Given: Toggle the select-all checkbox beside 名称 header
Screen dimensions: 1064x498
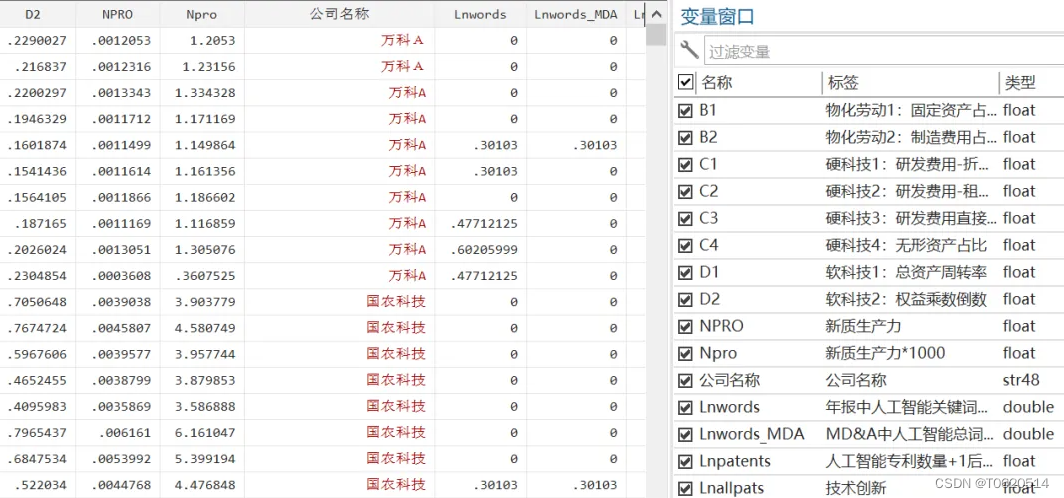Looking at the screenshot, I should coord(685,83).
